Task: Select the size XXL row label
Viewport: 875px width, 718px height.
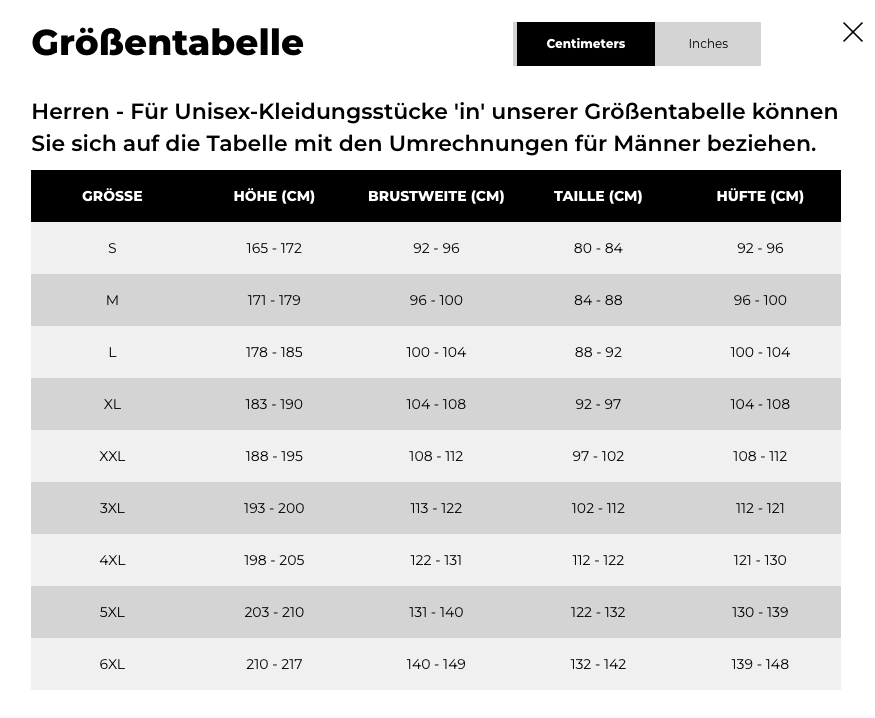Action: tap(112, 456)
